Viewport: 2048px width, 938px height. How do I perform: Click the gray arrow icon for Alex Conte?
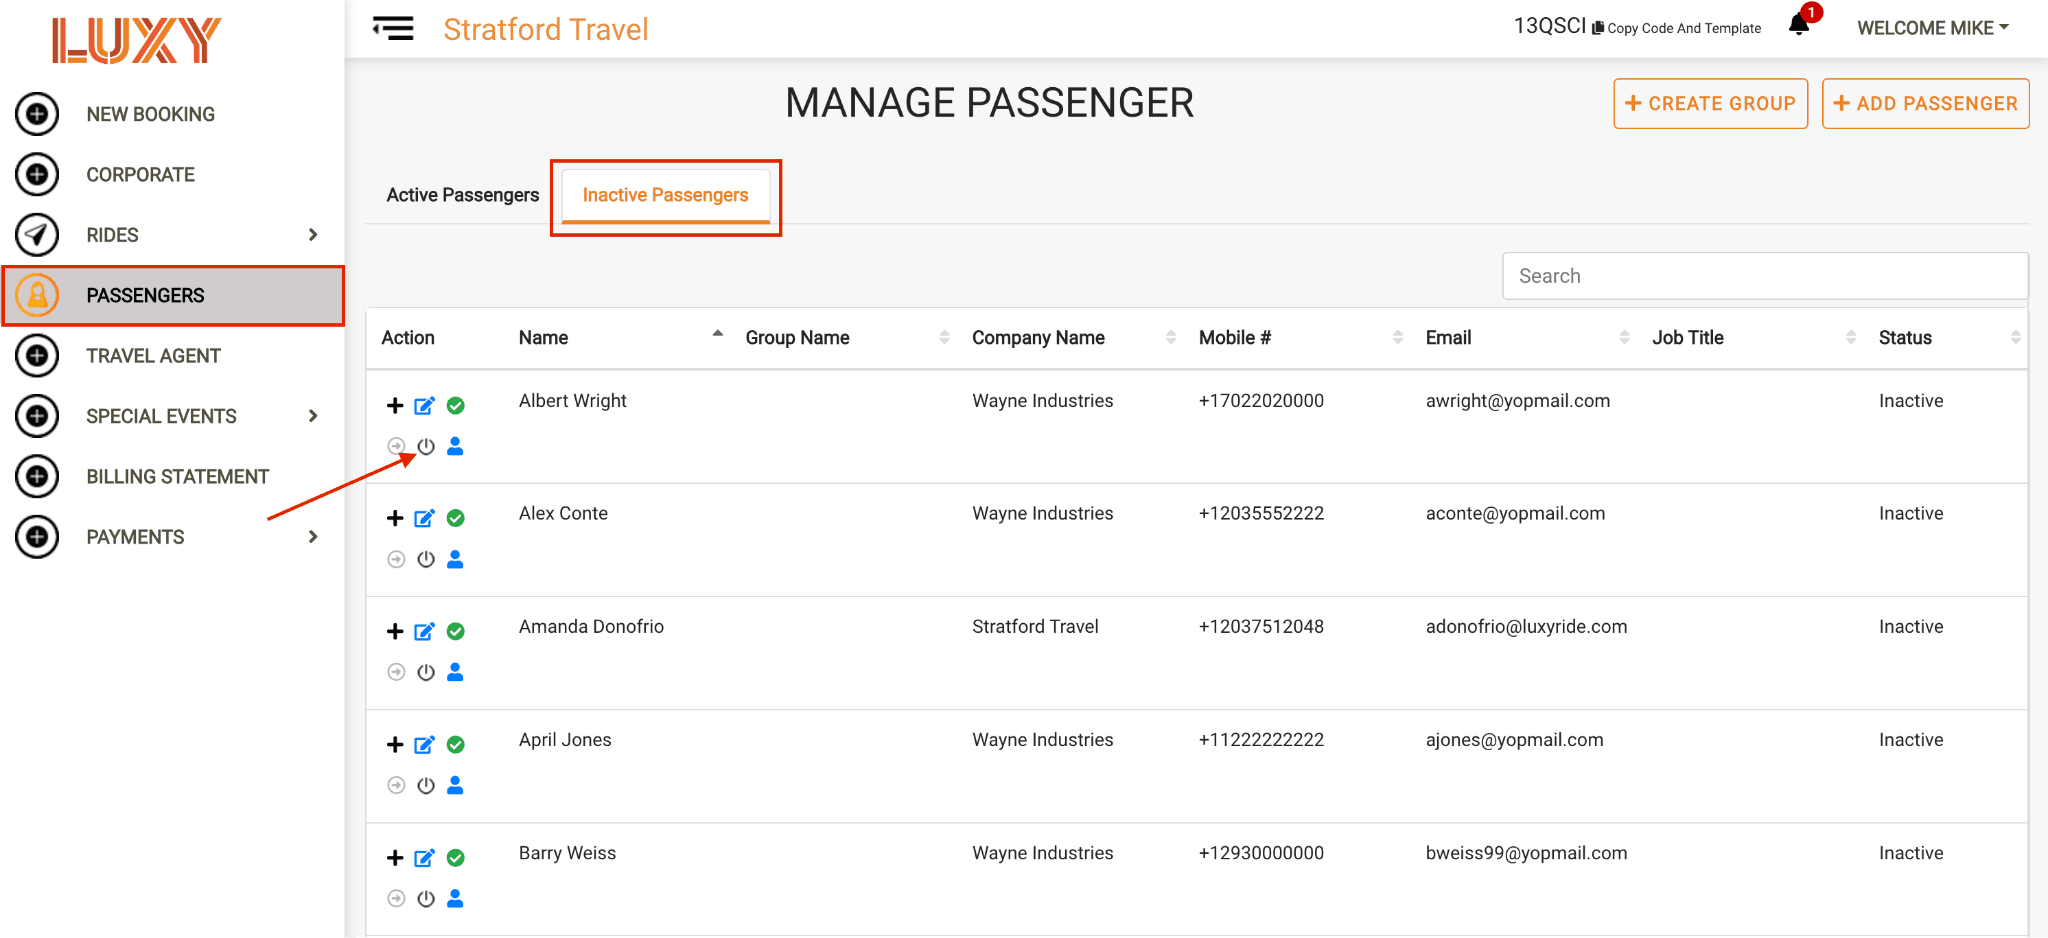(x=396, y=559)
